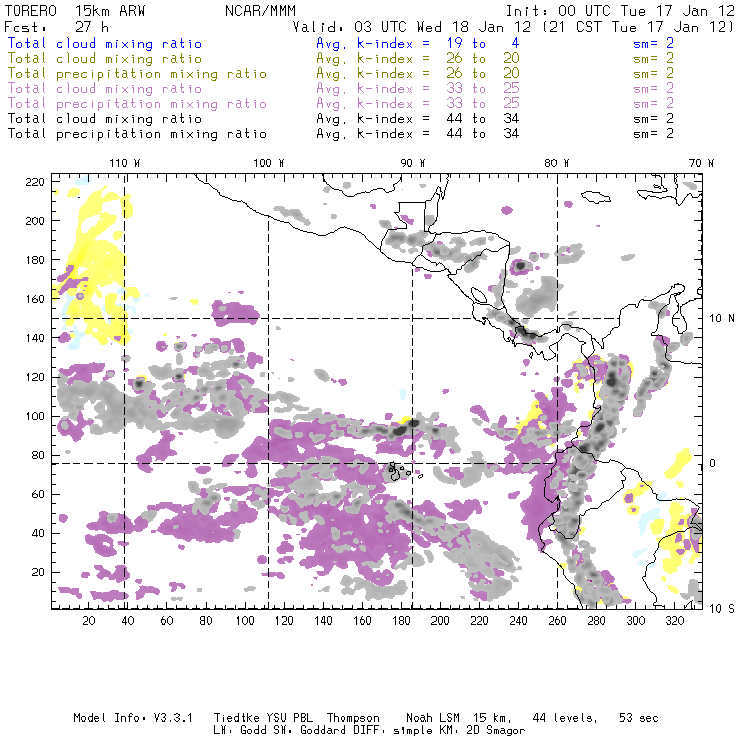The width and height of the screenshot is (740, 740).
Task: Click the "Model Info: V3.3.1" footer text
Action: (133, 718)
